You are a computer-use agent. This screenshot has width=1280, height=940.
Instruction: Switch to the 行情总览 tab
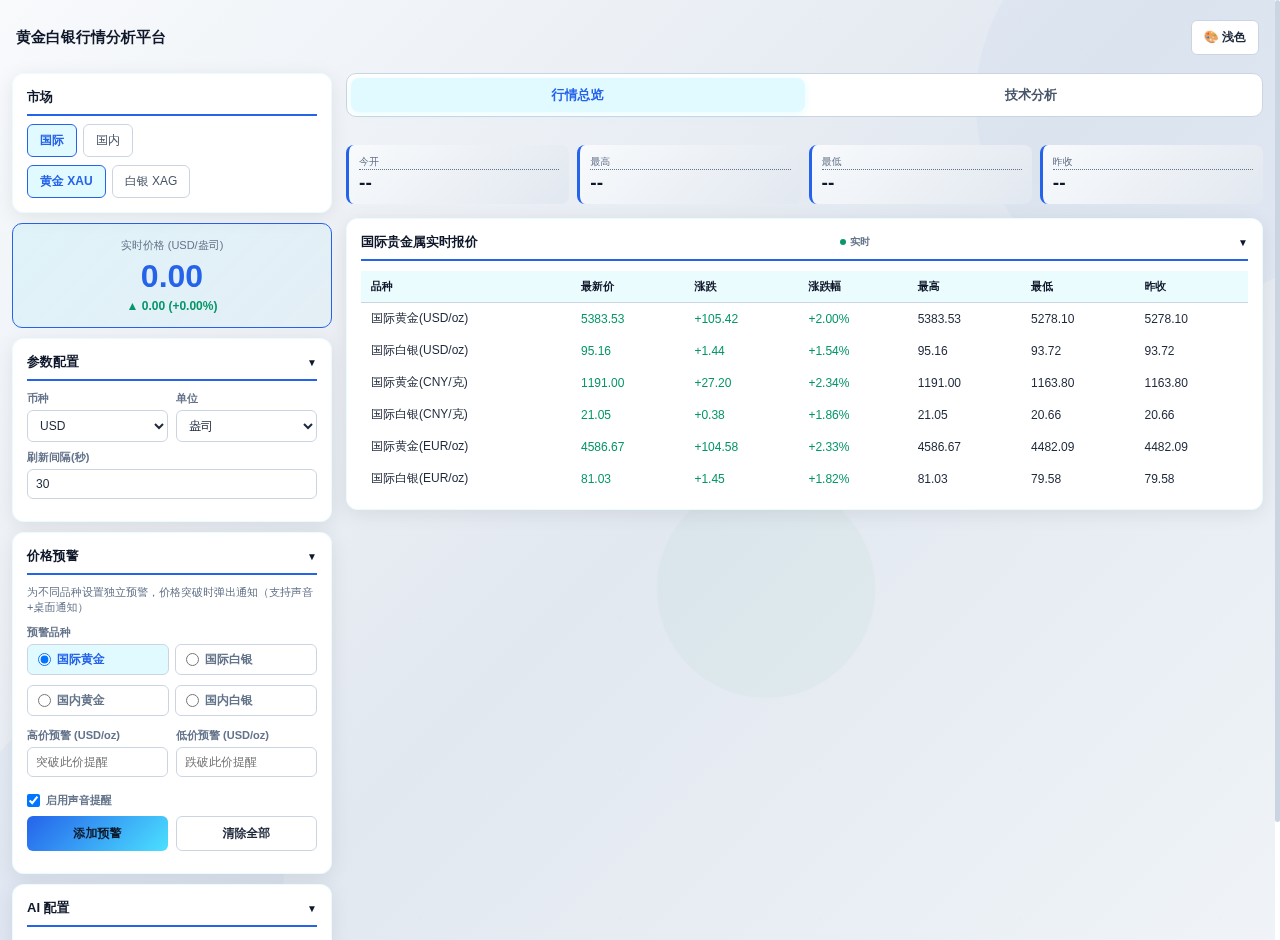(x=577, y=95)
